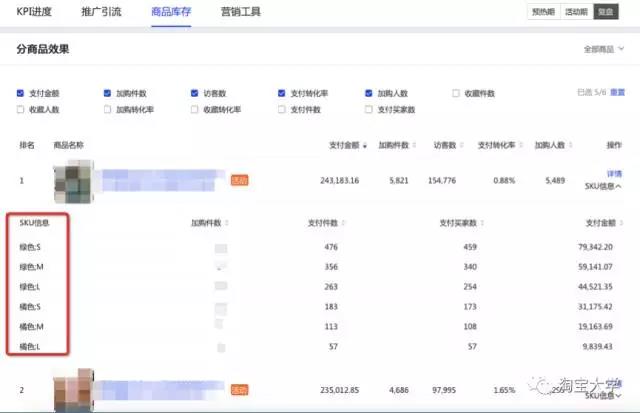Screen dimensions: 640x413
Task: Collapse SKU信息 for product 1
Action: click(x=604, y=186)
